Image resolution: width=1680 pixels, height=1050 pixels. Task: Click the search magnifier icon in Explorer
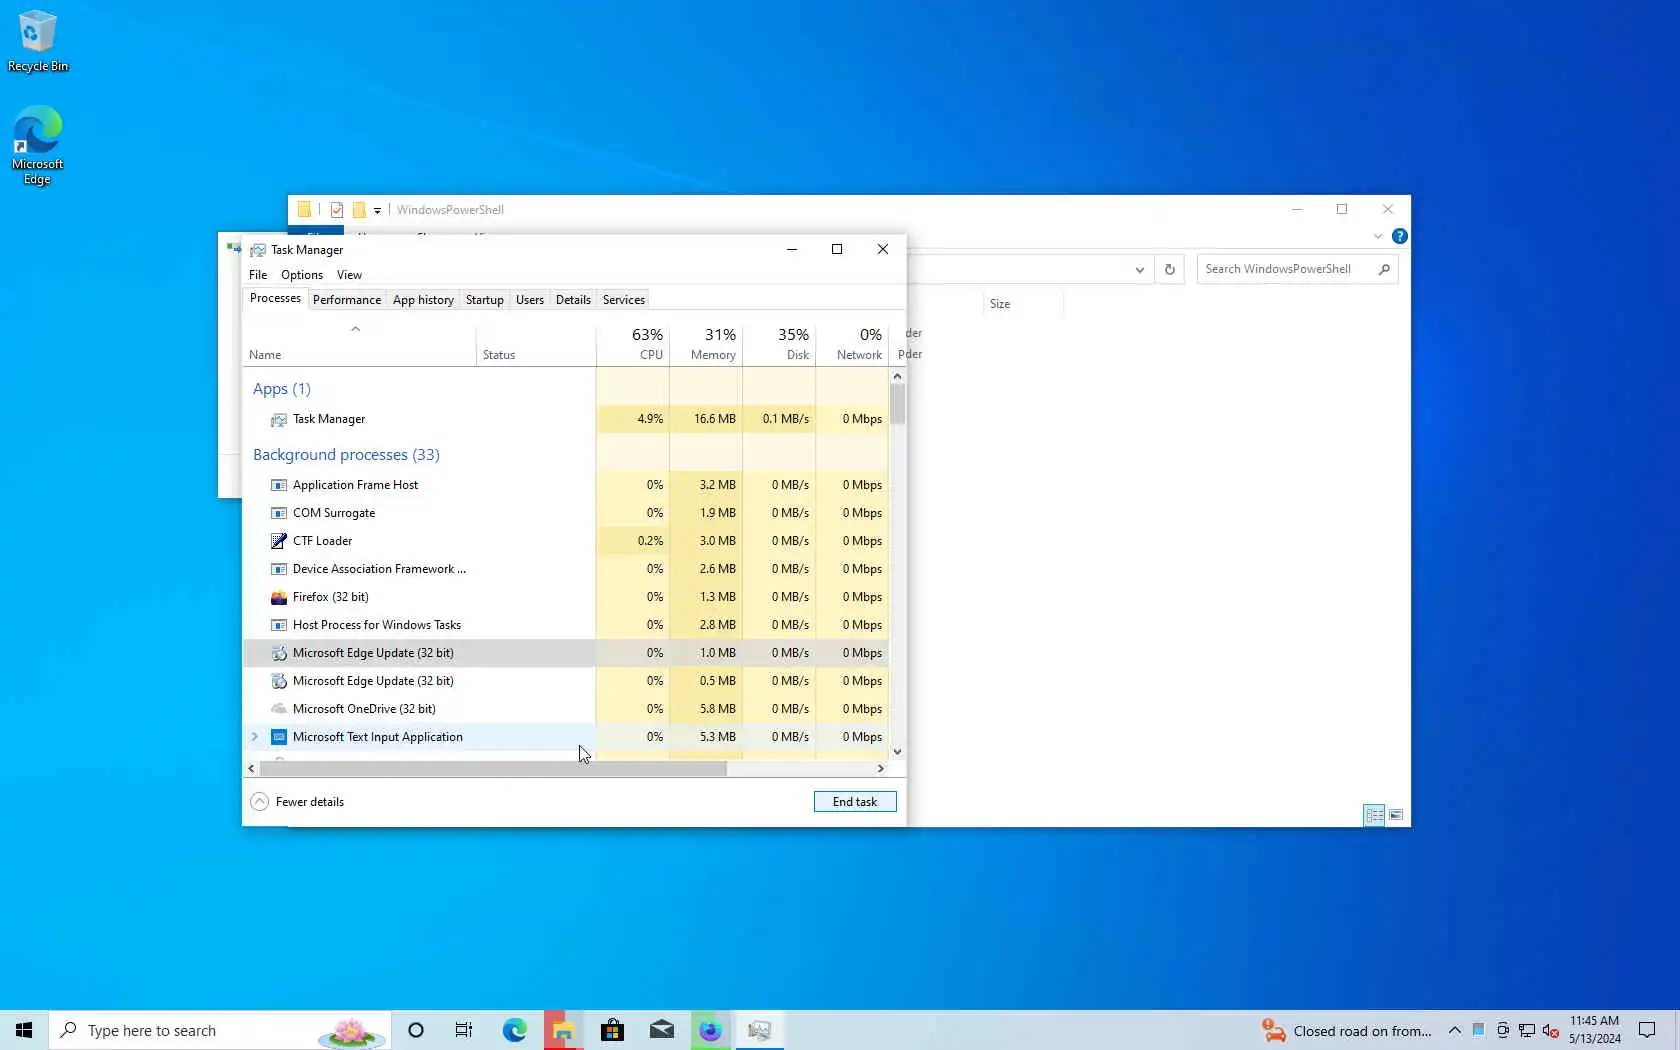[x=1384, y=269]
